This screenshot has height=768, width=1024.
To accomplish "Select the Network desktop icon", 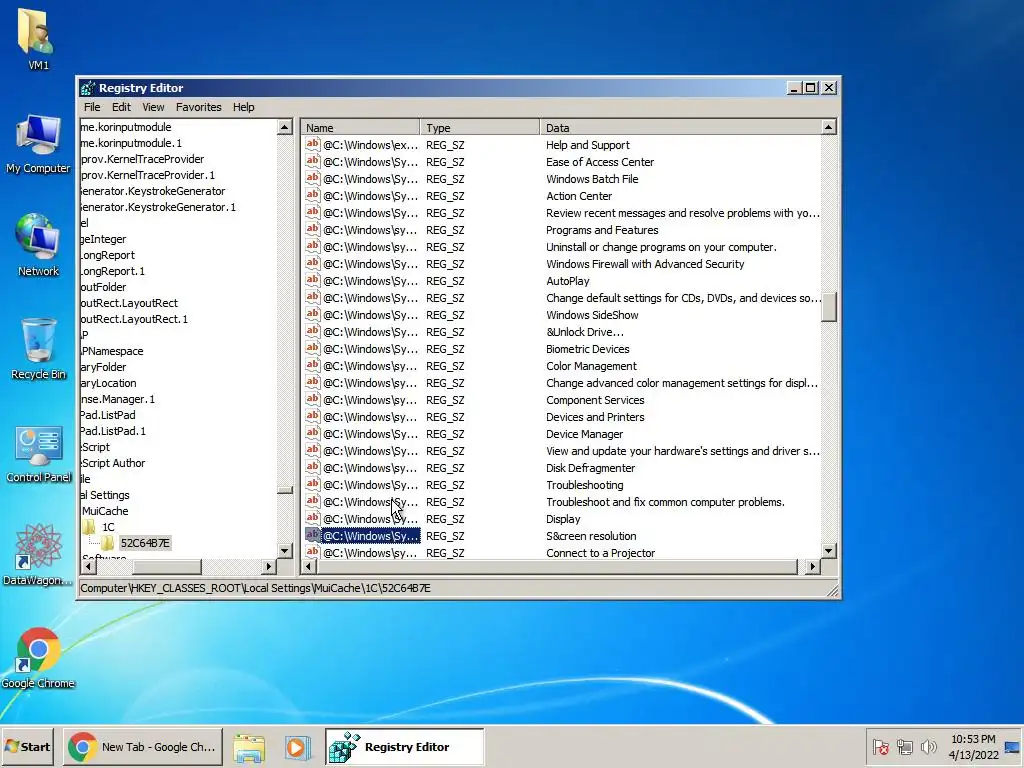I will pyautogui.click(x=38, y=236).
